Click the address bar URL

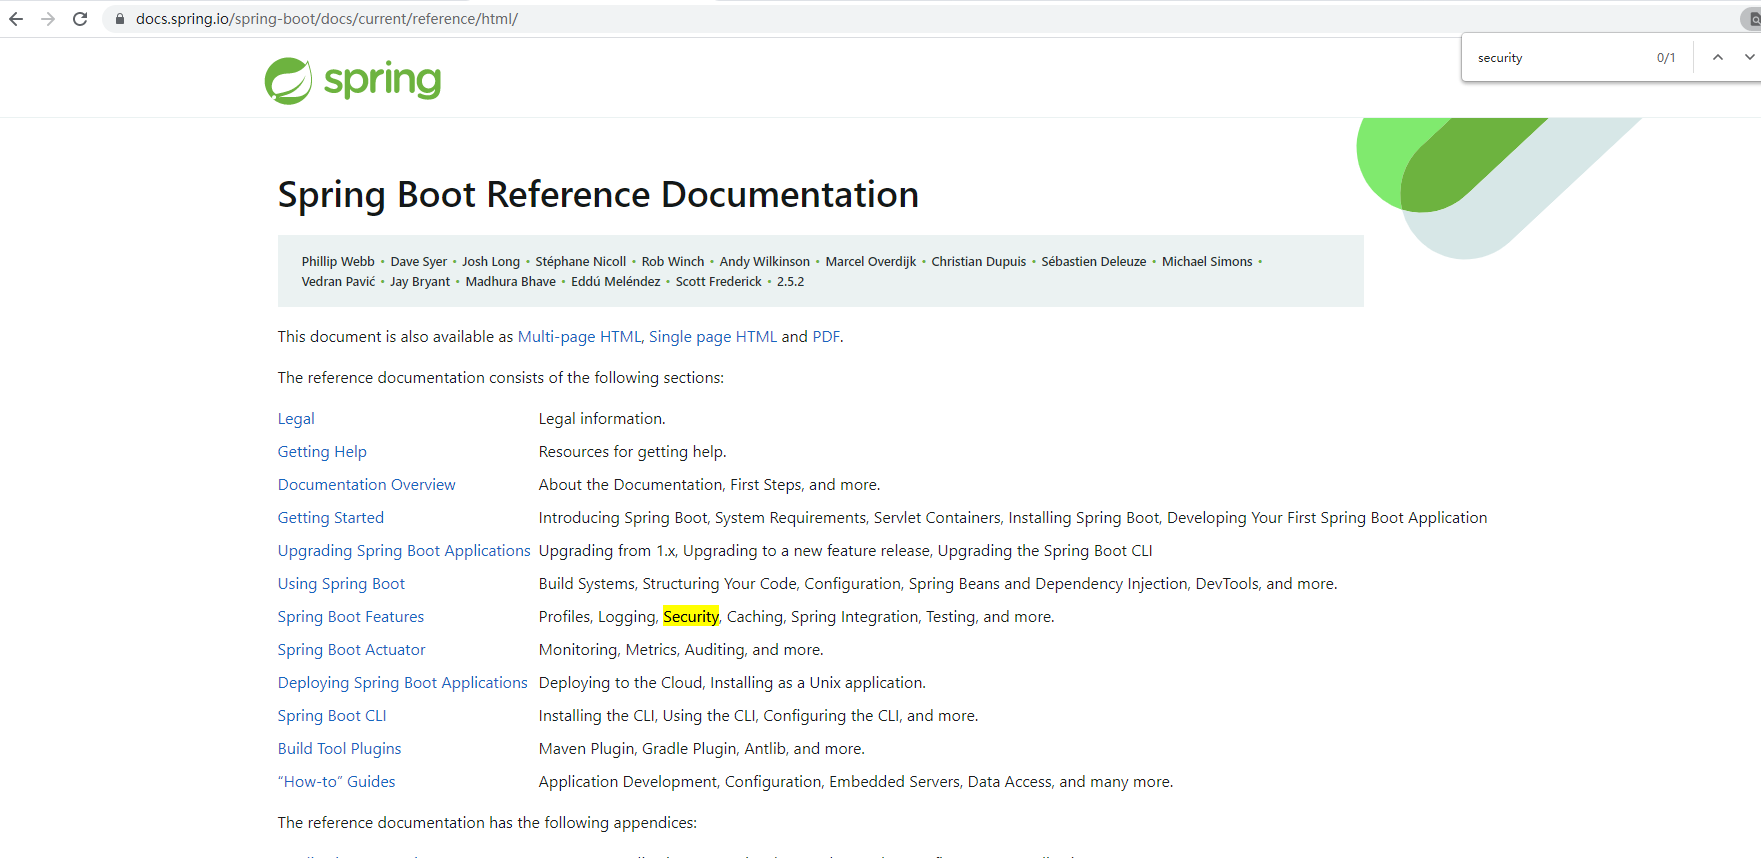pos(327,19)
